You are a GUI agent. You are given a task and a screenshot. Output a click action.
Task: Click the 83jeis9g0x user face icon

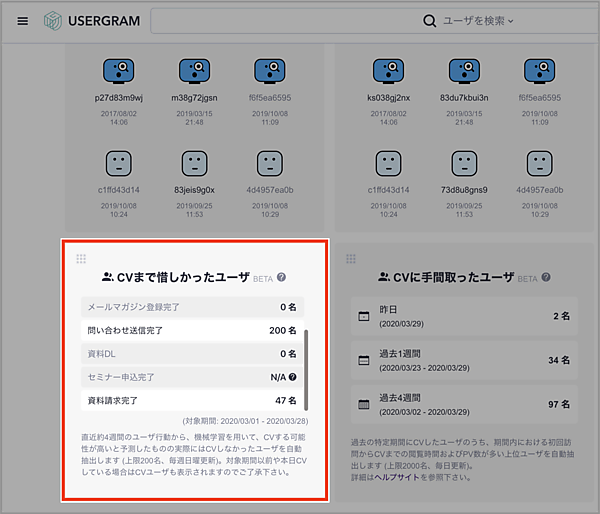click(194, 162)
